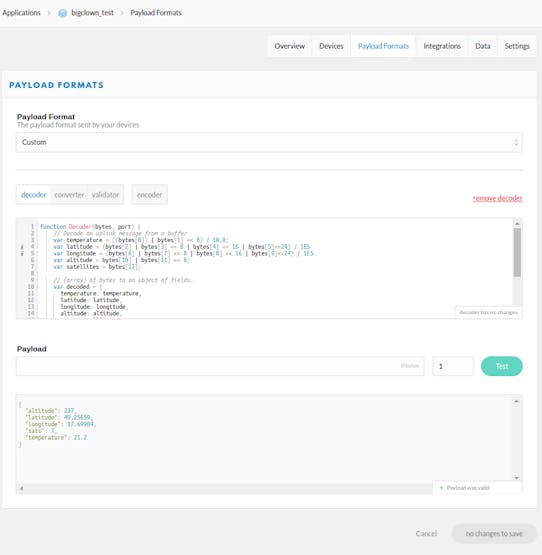
Task: Click code editor scroll up arrow
Action: (x=517, y=223)
